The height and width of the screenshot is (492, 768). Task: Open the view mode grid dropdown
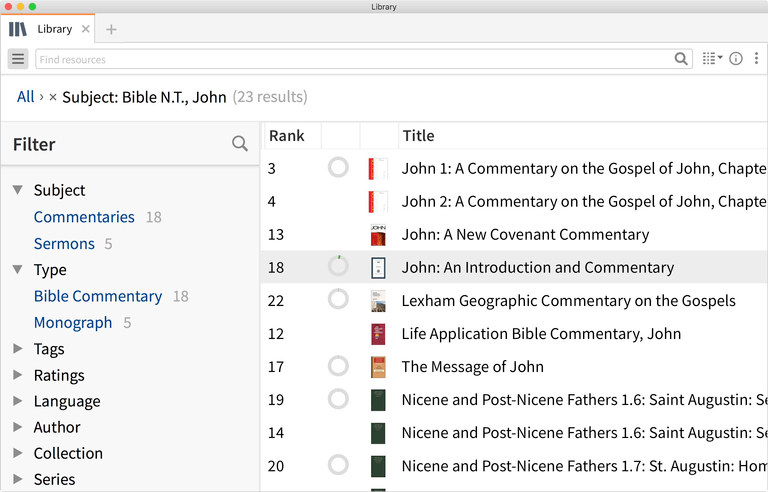click(x=712, y=59)
